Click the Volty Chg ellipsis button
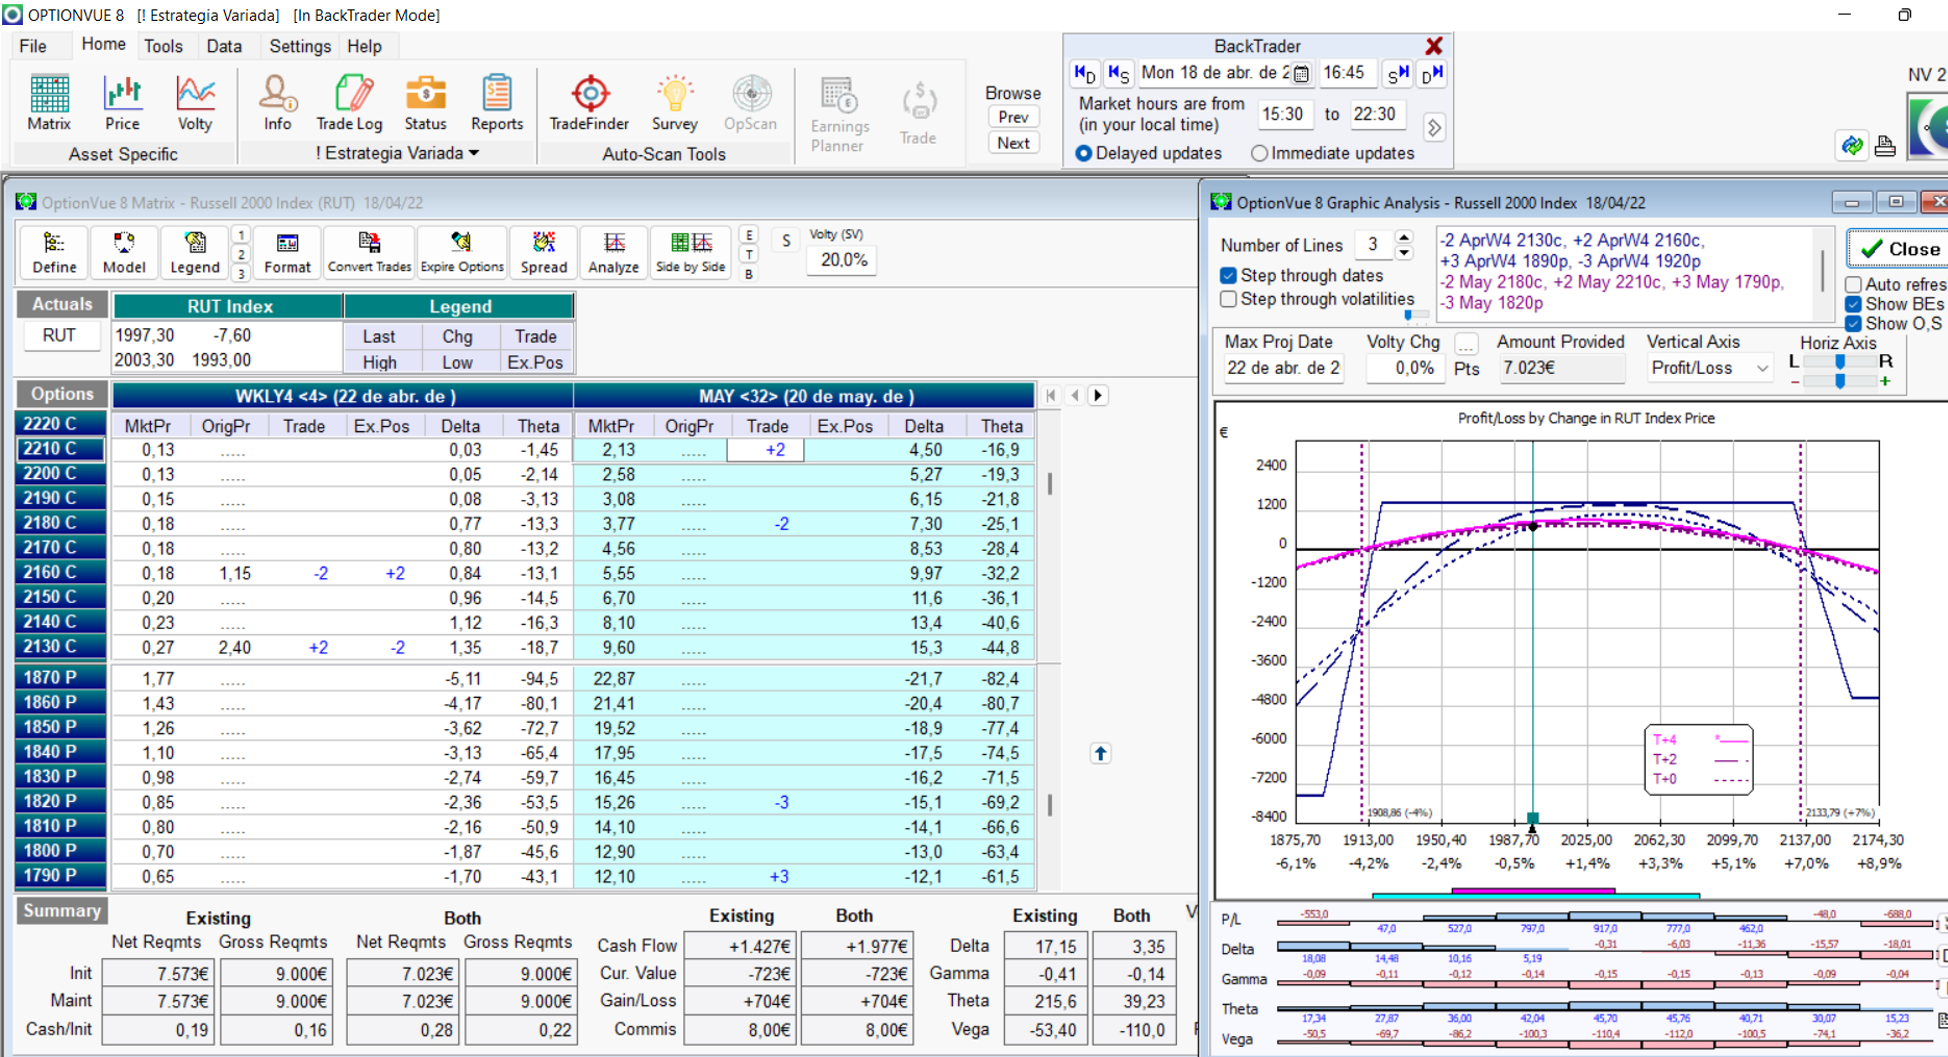Screen dimensions: 1948x1057 [1466, 344]
